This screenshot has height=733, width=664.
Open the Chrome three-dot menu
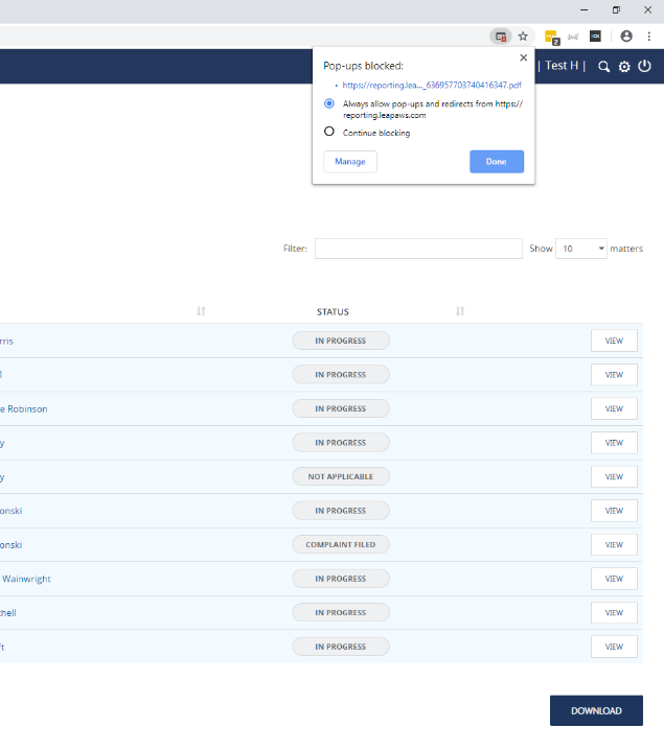tap(649, 36)
